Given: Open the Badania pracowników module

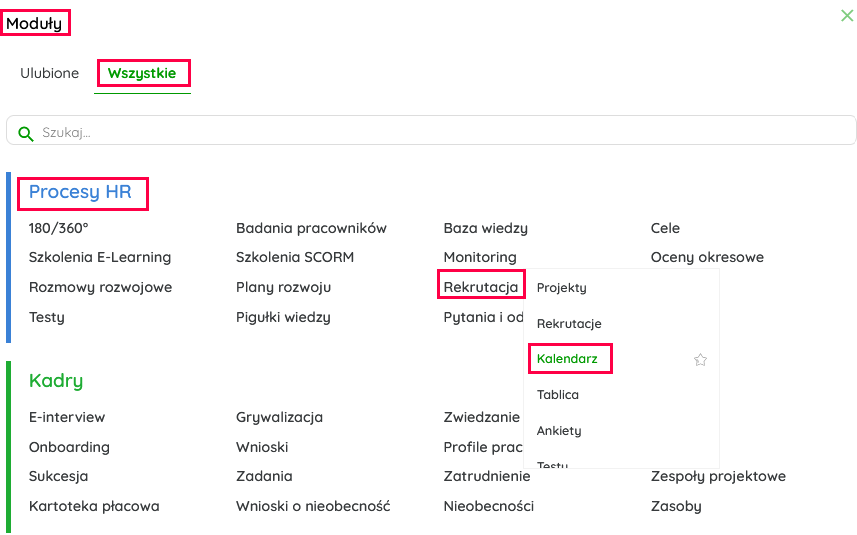Looking at the screenshot, I should point(311,228).
